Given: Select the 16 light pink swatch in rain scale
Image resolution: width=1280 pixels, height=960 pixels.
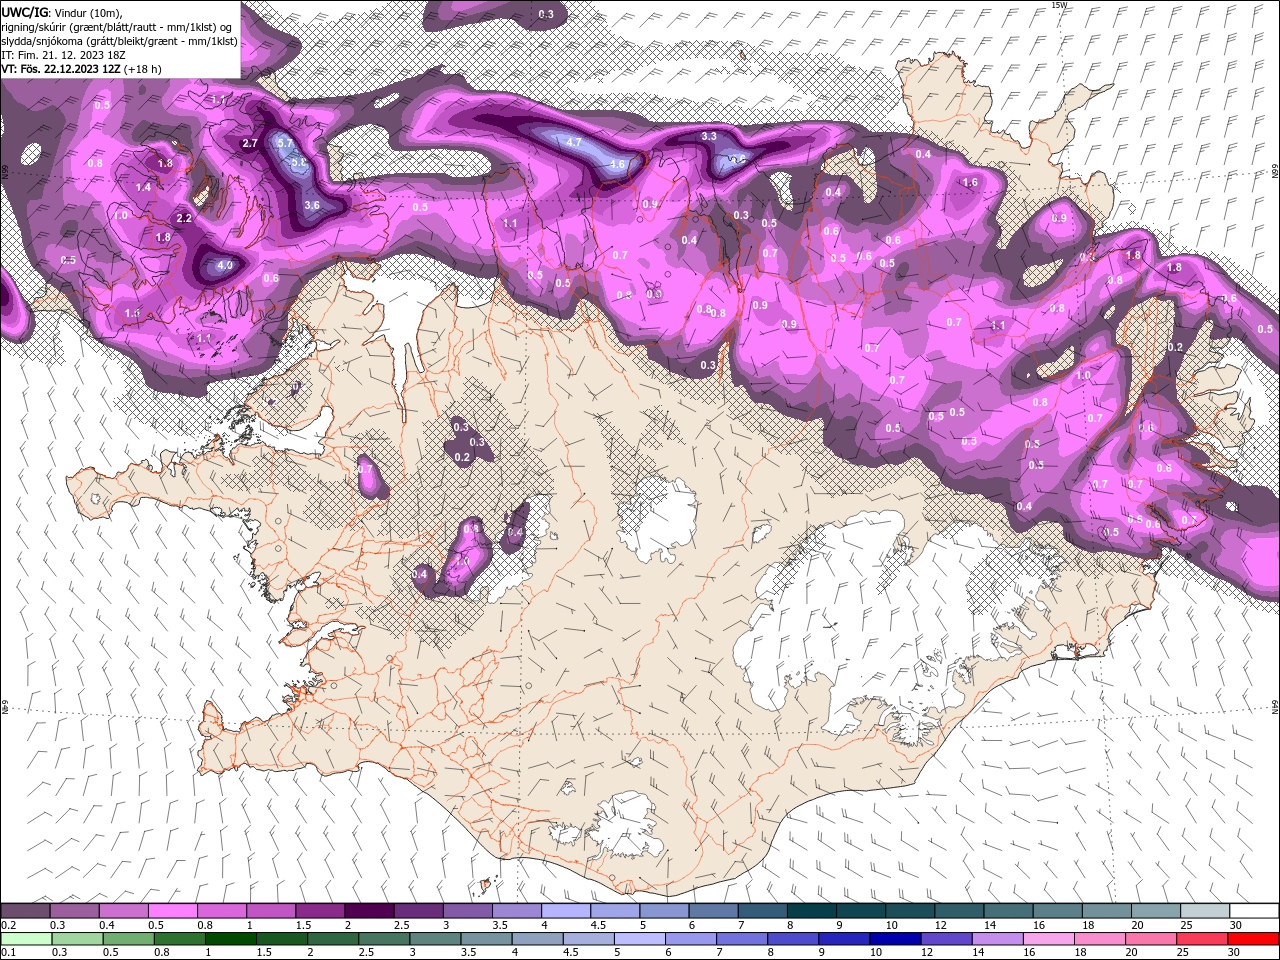Looking at the screenshot, I should coord(1048,939).
